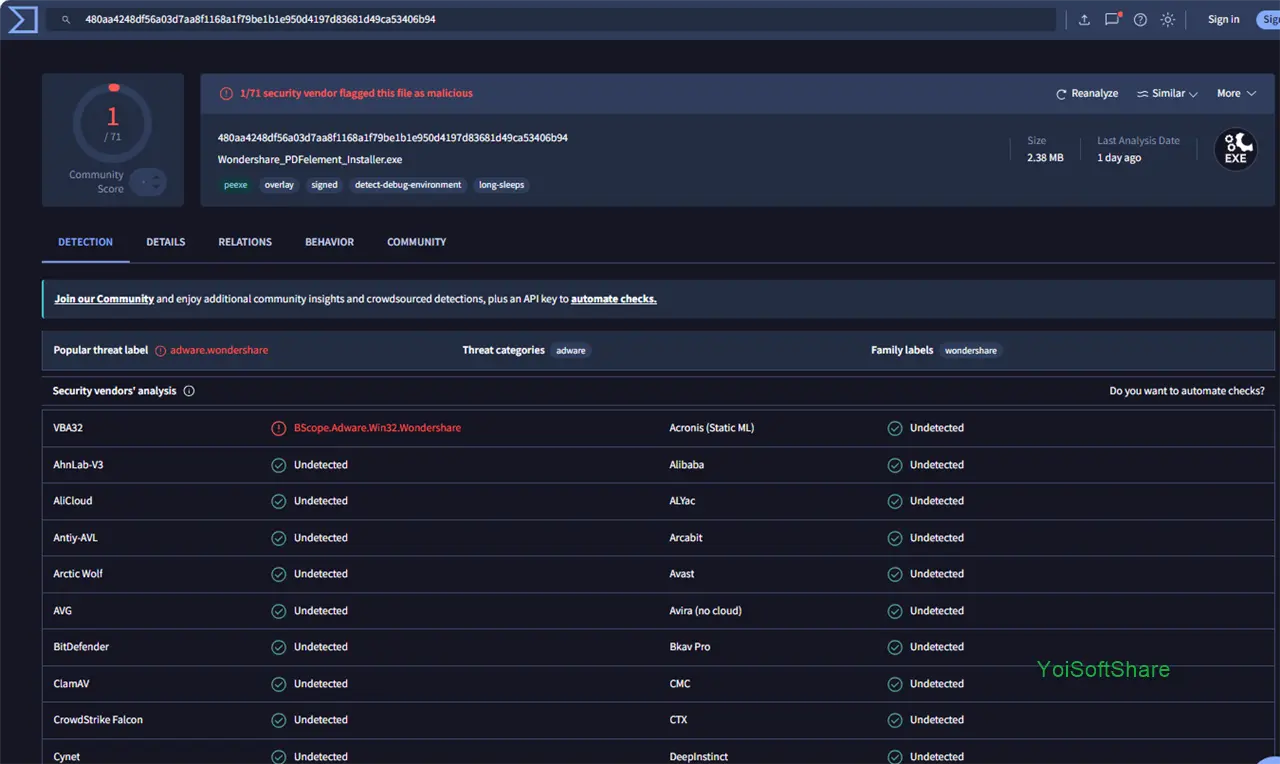Viewport: 1280px width, 764px height.
Task: Click the CTX undetected checkmark icon
Action: click(895, 720)
